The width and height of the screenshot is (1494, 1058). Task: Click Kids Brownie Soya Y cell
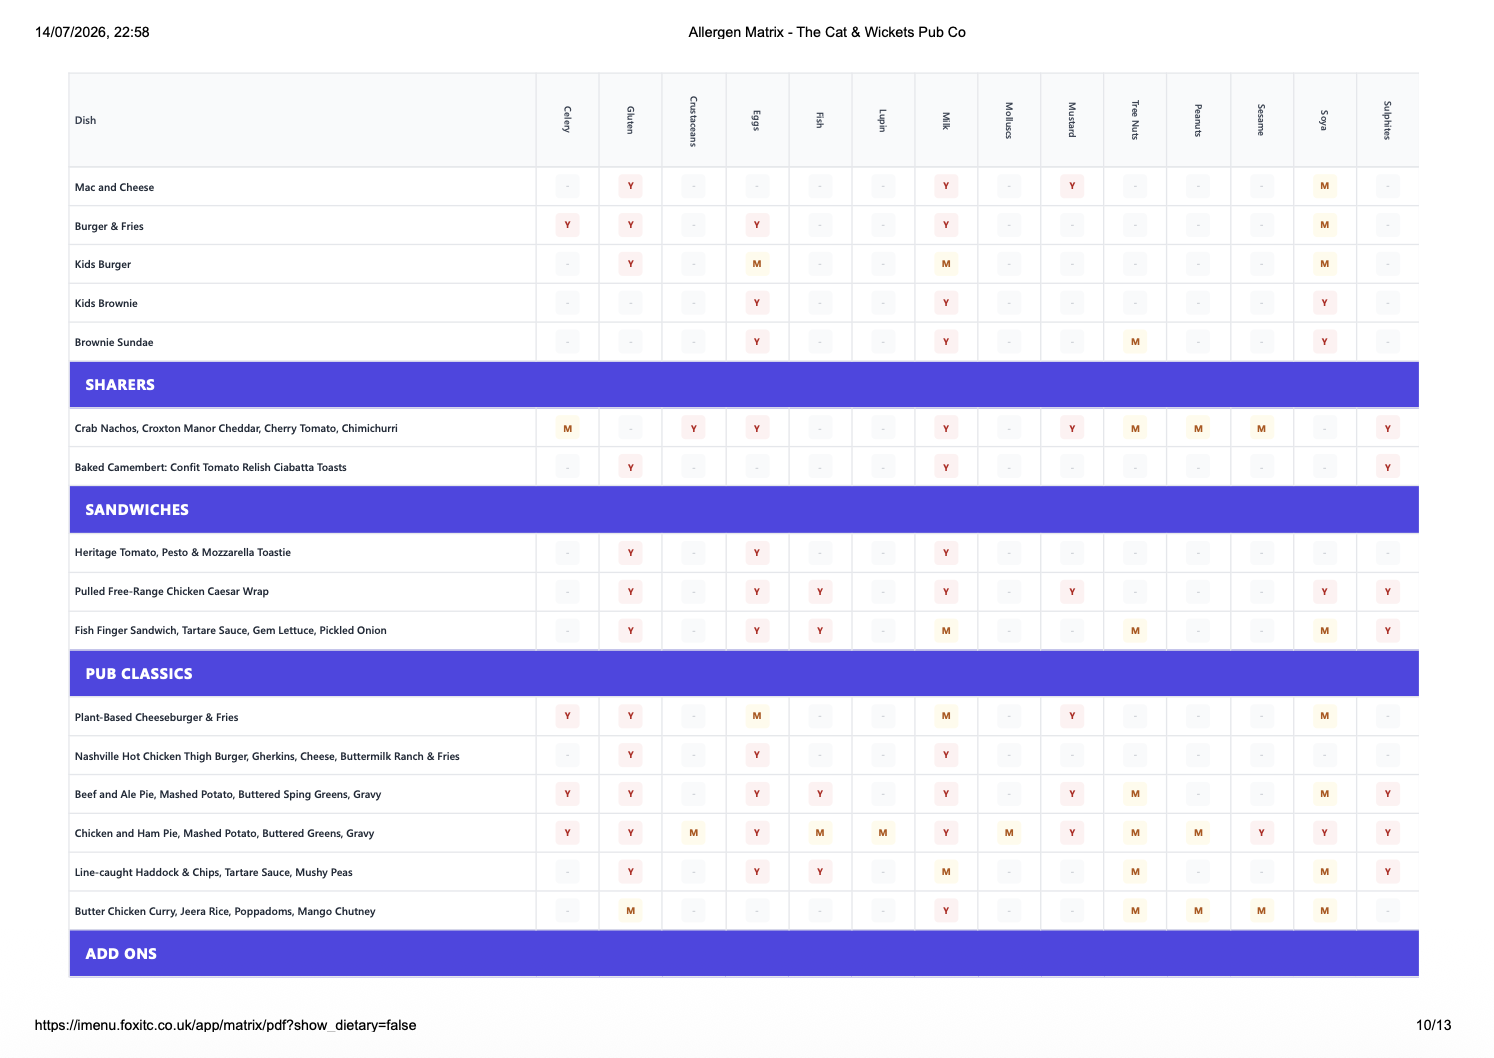click(x=1324, y=303)
